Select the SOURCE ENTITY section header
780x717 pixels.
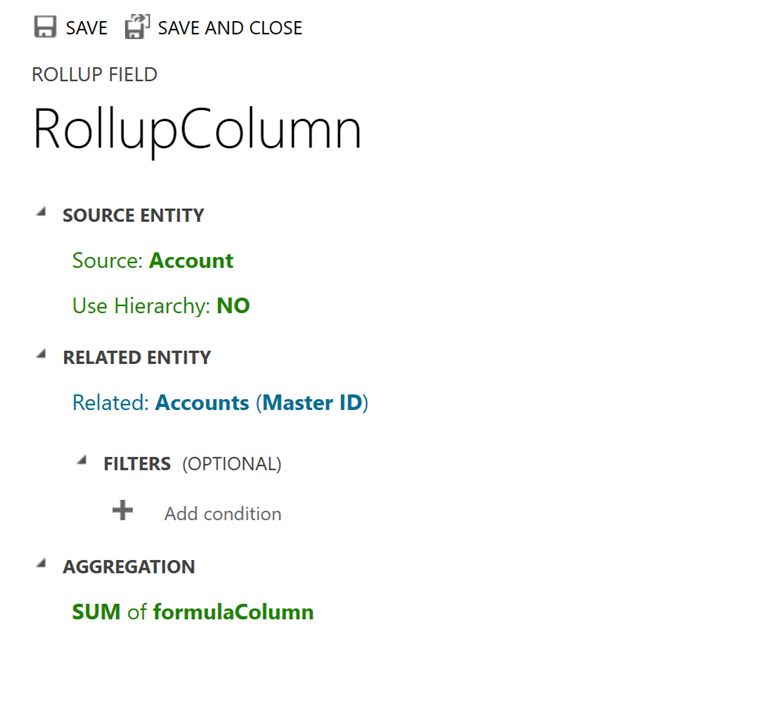(133, 215)
